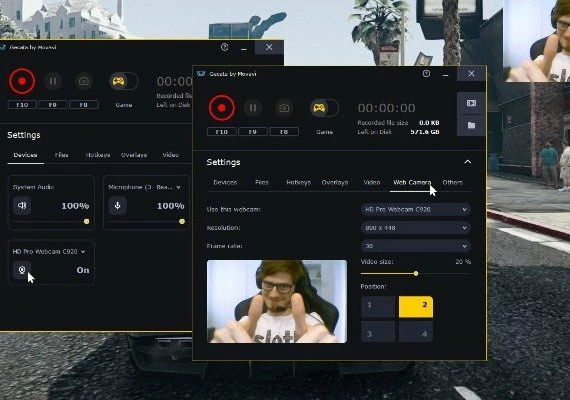Open the Resolution dropdown
Viewport: 570px width, 400px height.
point(416,228)
